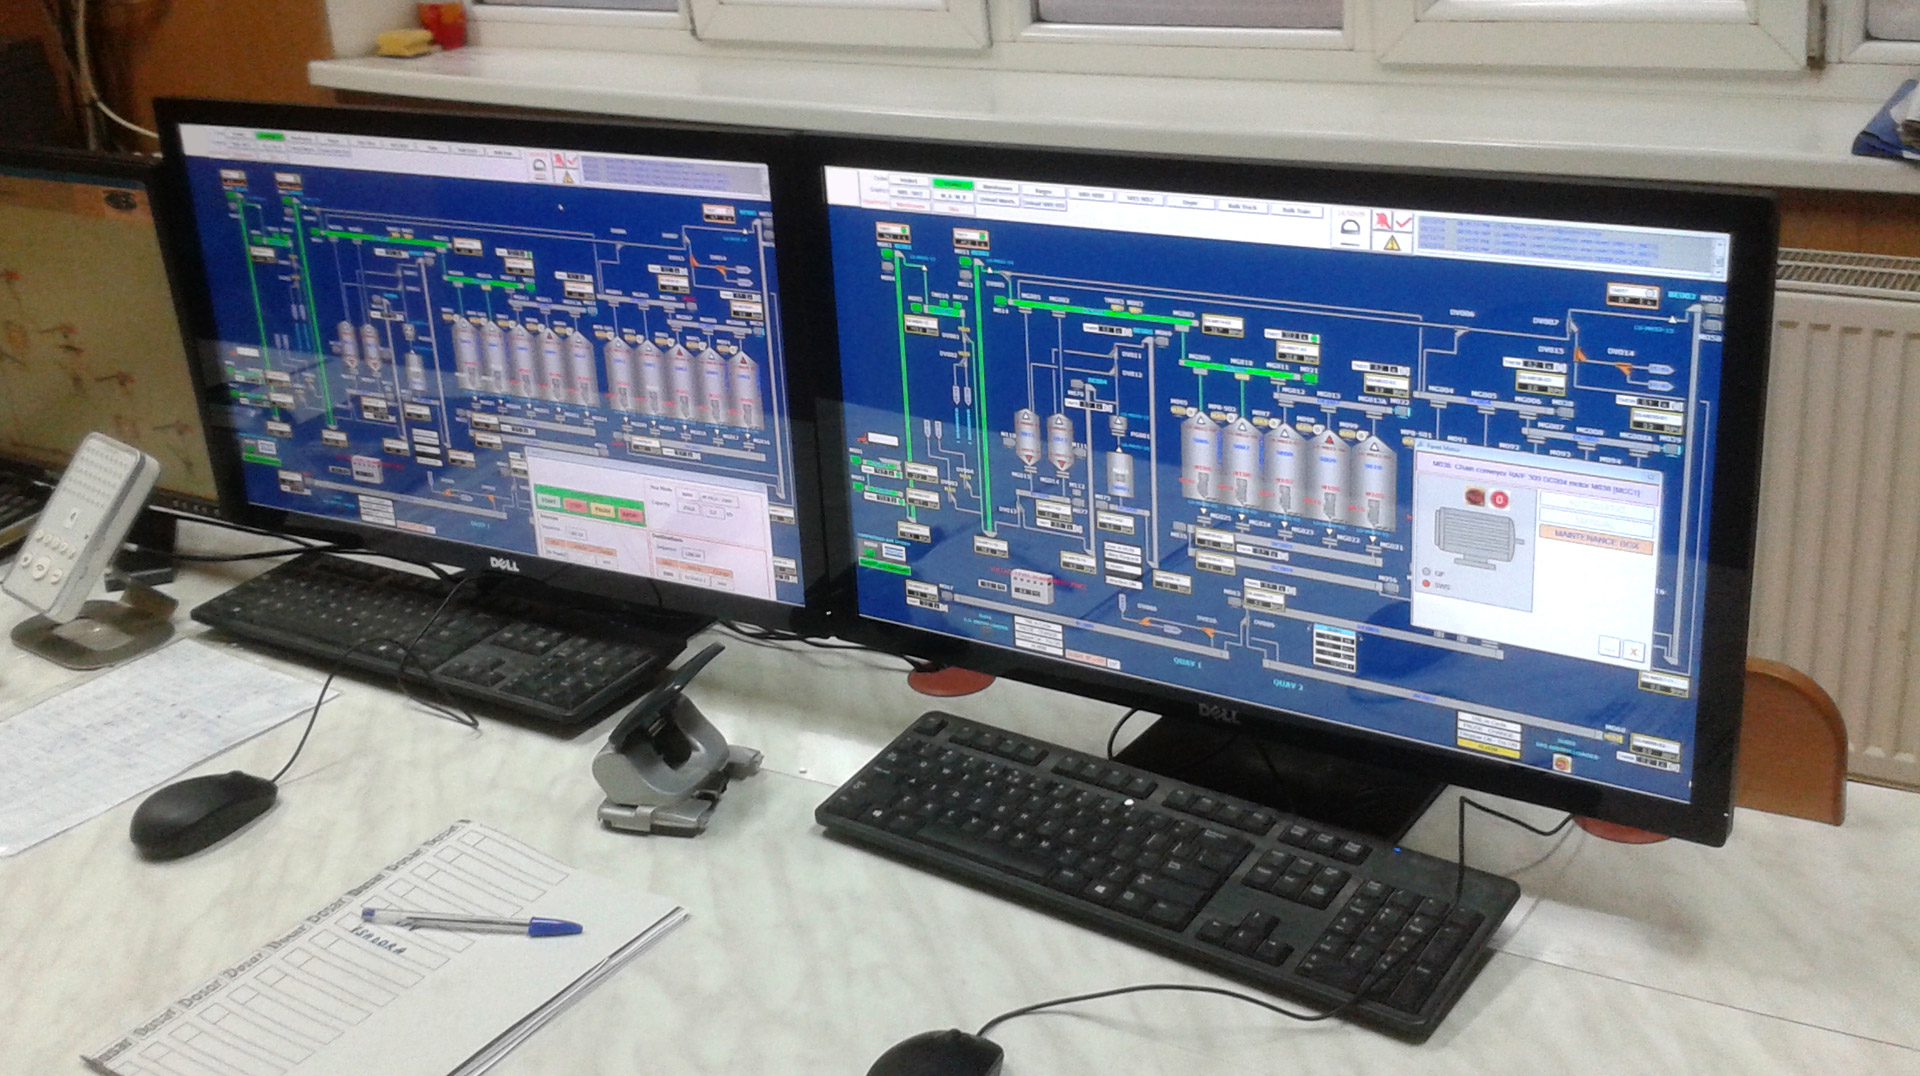This screenshot has width=1920, height=1076.
Task: Select the Bulk Truck tab on right monitor
Action: point(1243,207)
